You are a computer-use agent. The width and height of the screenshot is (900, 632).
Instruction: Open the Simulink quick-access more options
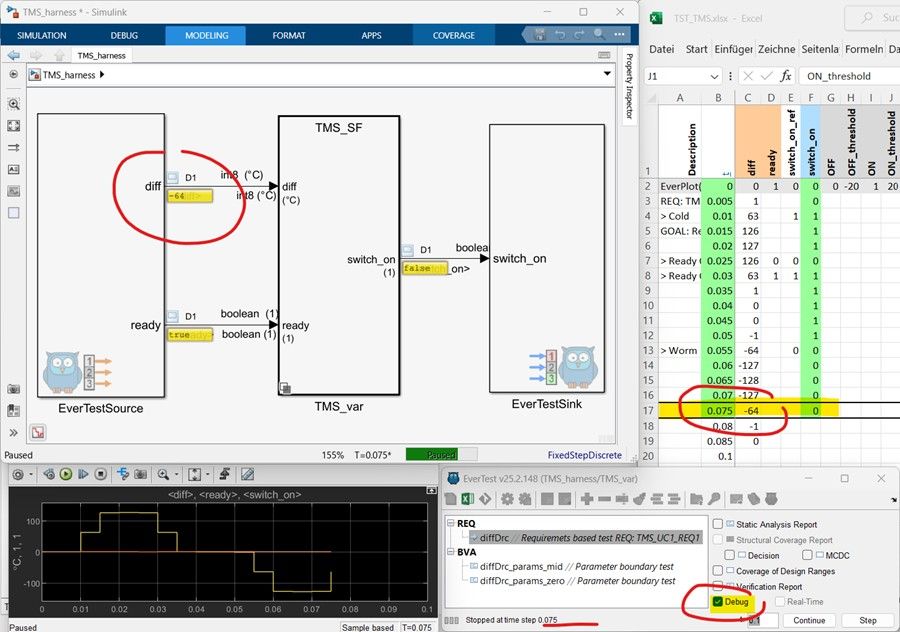619,34
